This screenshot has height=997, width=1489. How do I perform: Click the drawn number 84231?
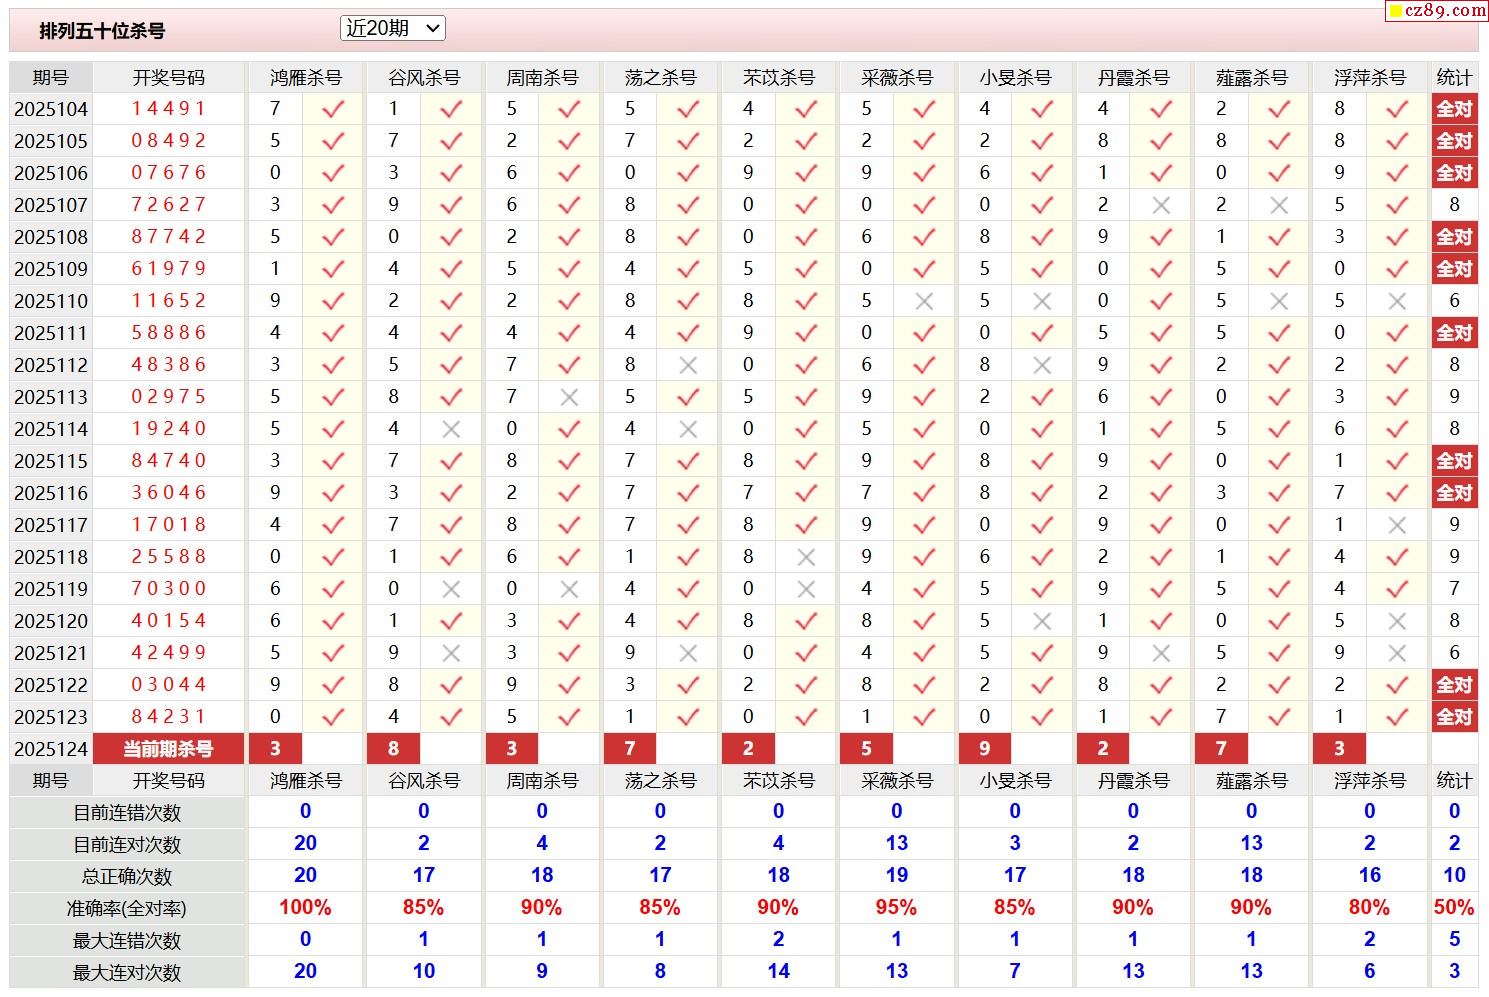[x=168, y=717]
